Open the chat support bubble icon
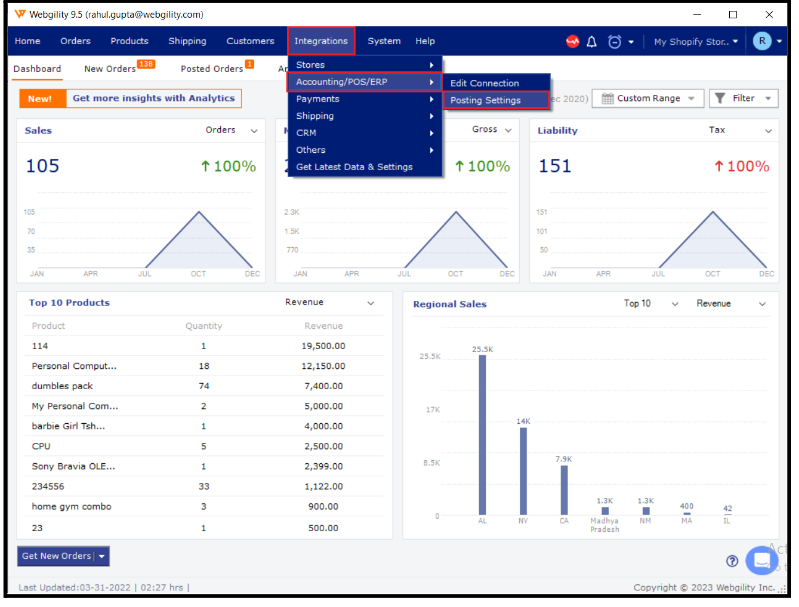The height and width of the screenshot is (607, 799). pos(762,560)
